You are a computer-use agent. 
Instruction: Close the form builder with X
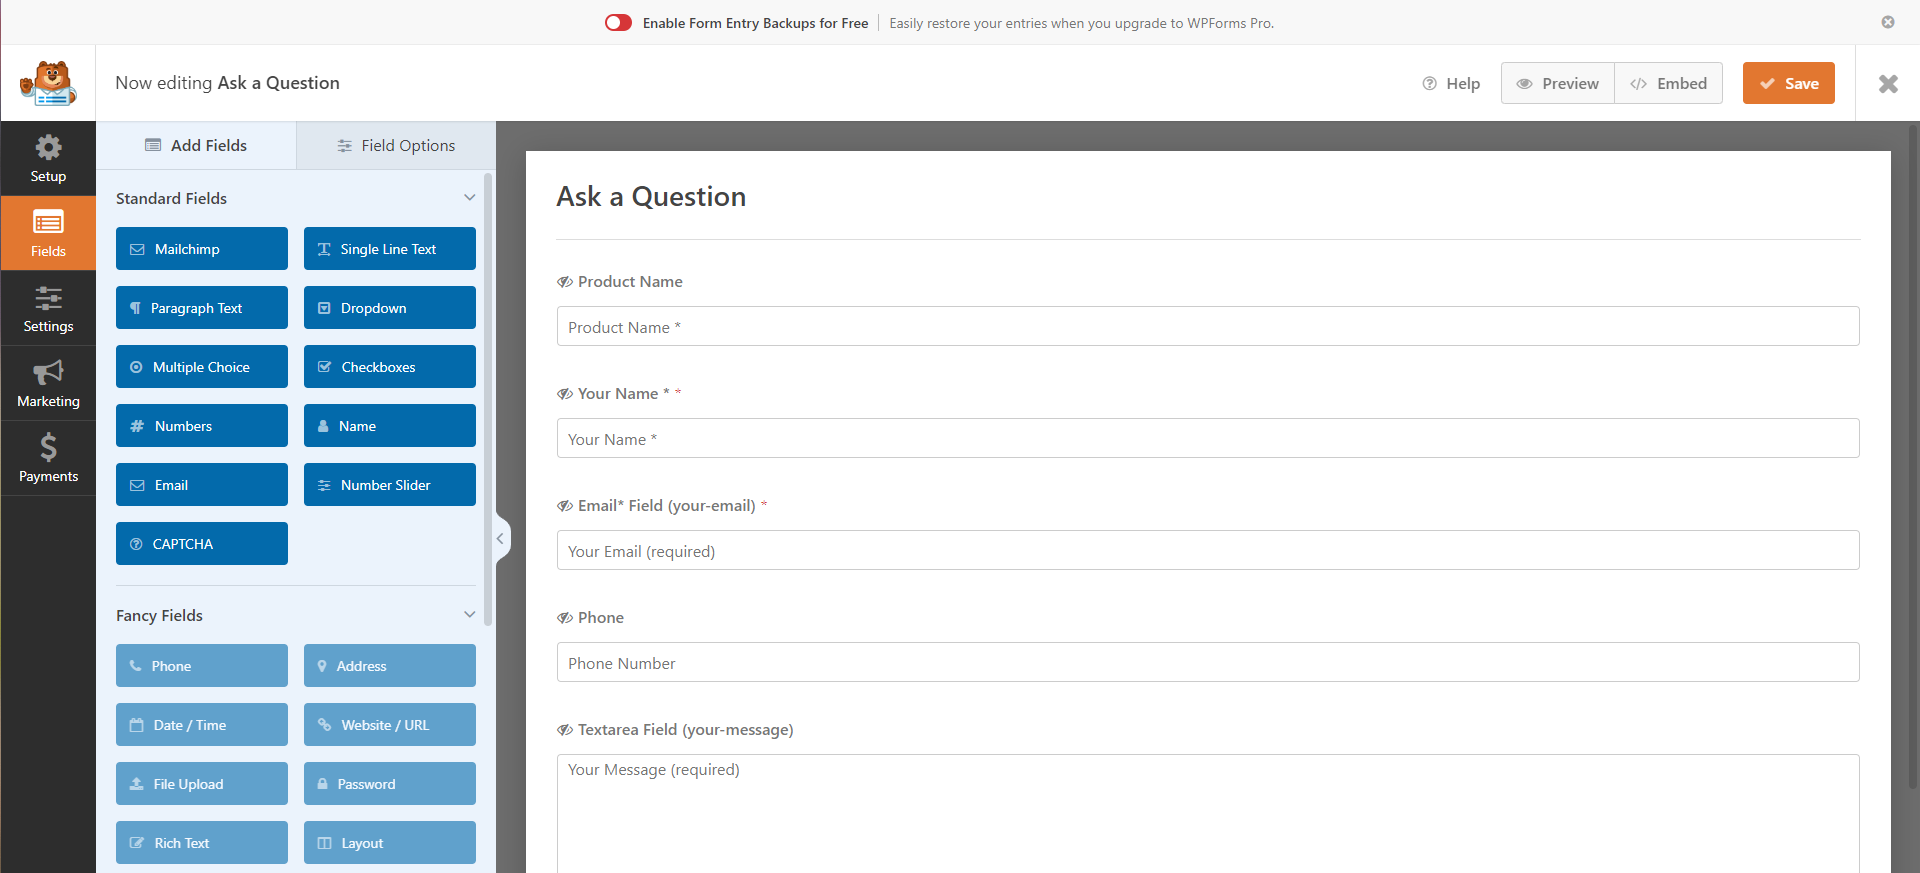[x=1887, y=84]
